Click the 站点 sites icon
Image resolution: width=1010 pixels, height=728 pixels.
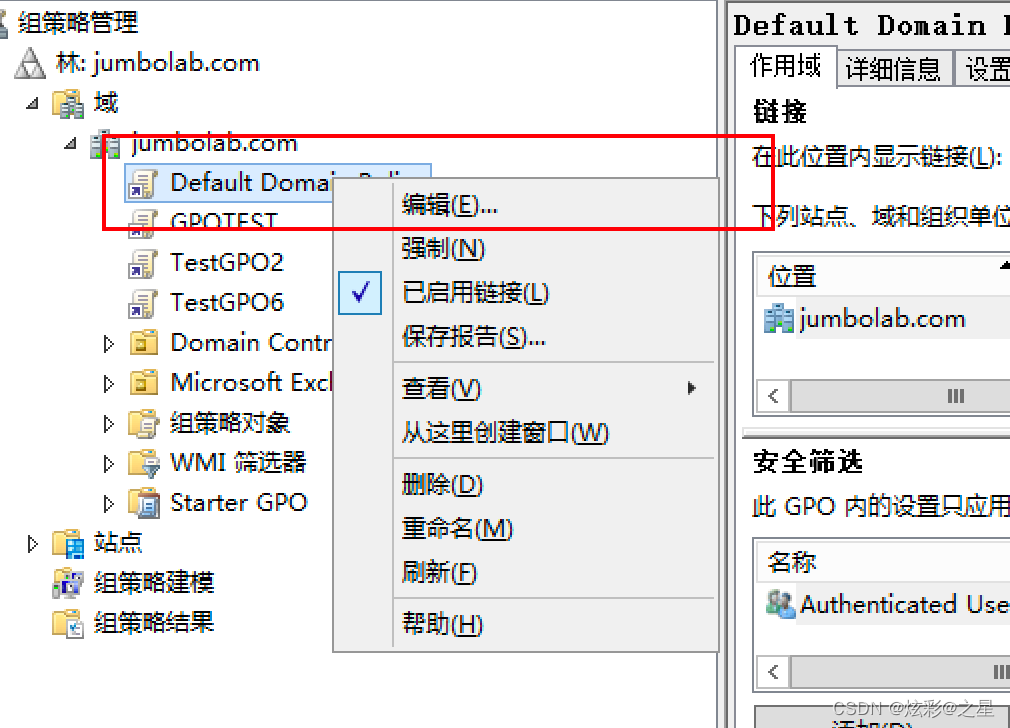[x=68, y=543]
